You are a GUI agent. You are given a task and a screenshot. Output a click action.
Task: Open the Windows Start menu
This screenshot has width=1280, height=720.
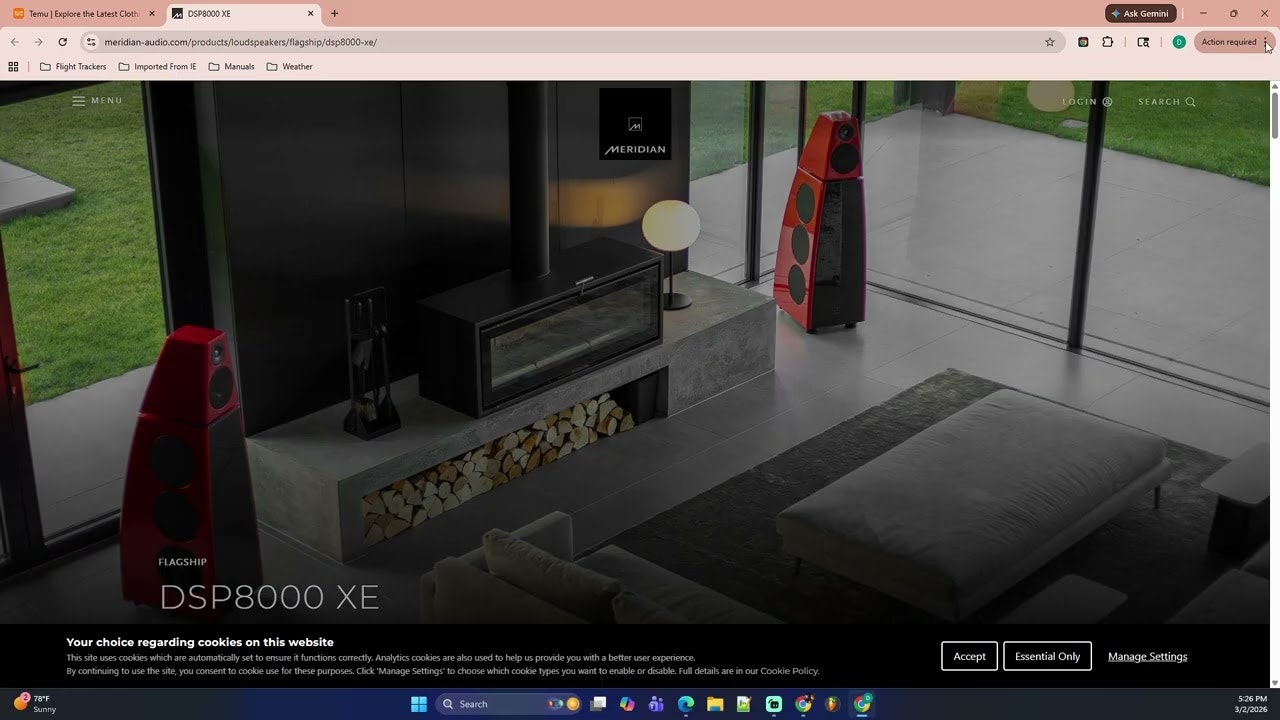[419, 704]
